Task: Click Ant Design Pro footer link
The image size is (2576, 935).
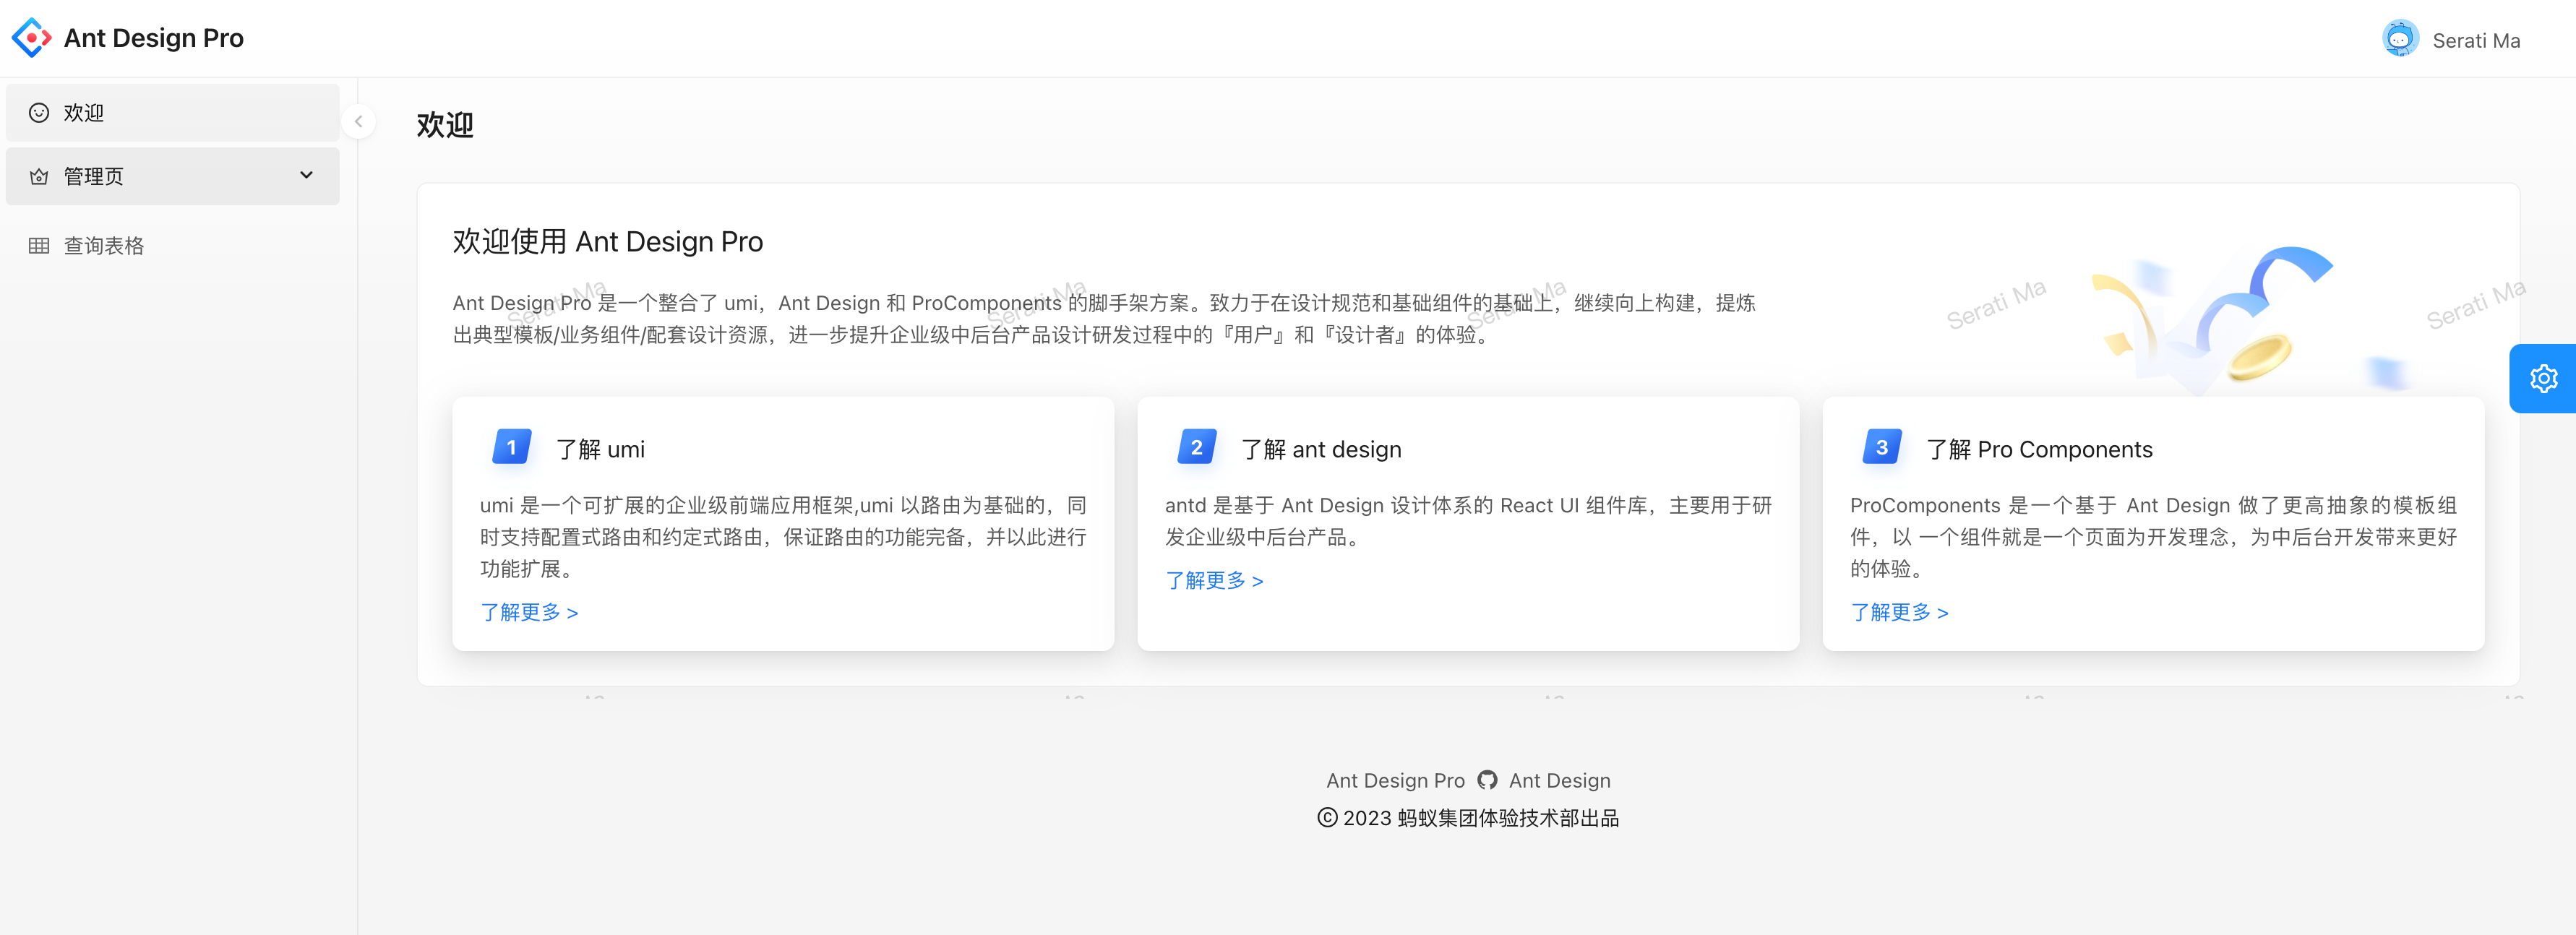Action: click(x=1395, y=780)
